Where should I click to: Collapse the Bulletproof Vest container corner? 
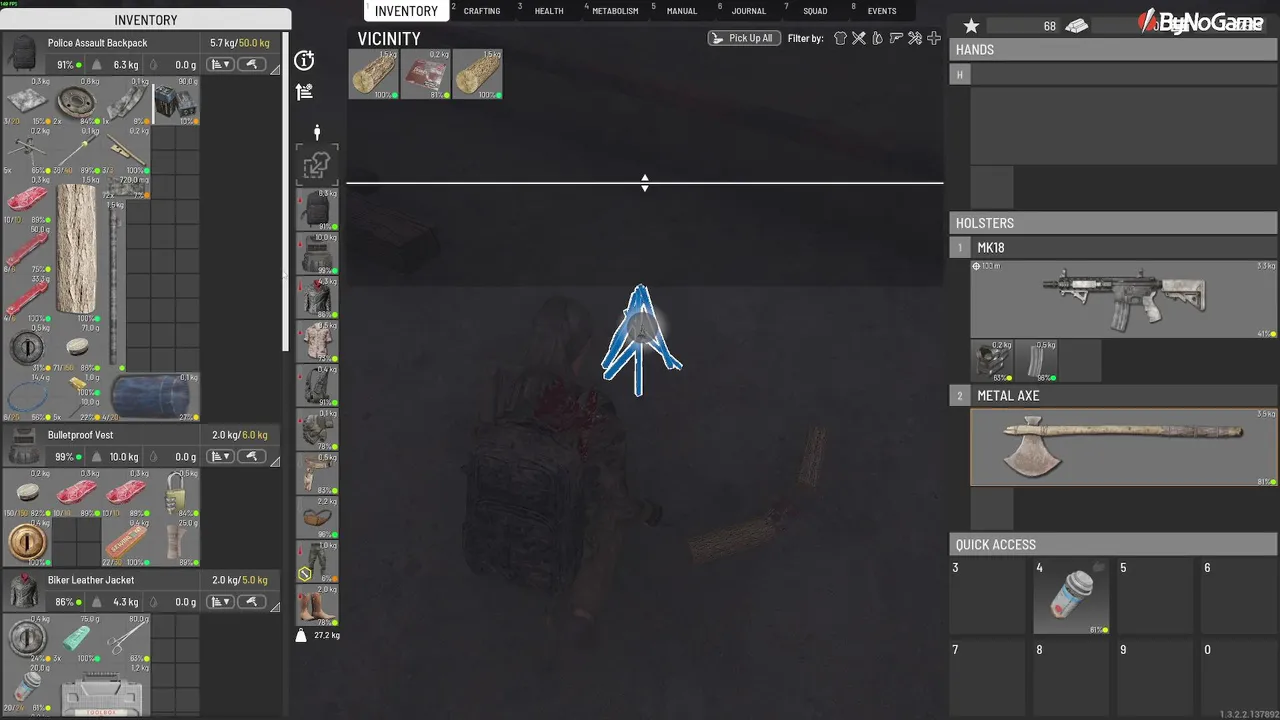[x=275, y=460]
